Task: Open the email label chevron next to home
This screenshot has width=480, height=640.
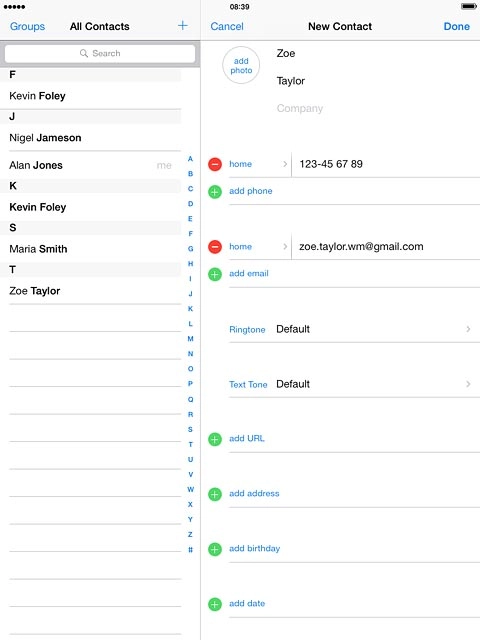Action: 285,247
